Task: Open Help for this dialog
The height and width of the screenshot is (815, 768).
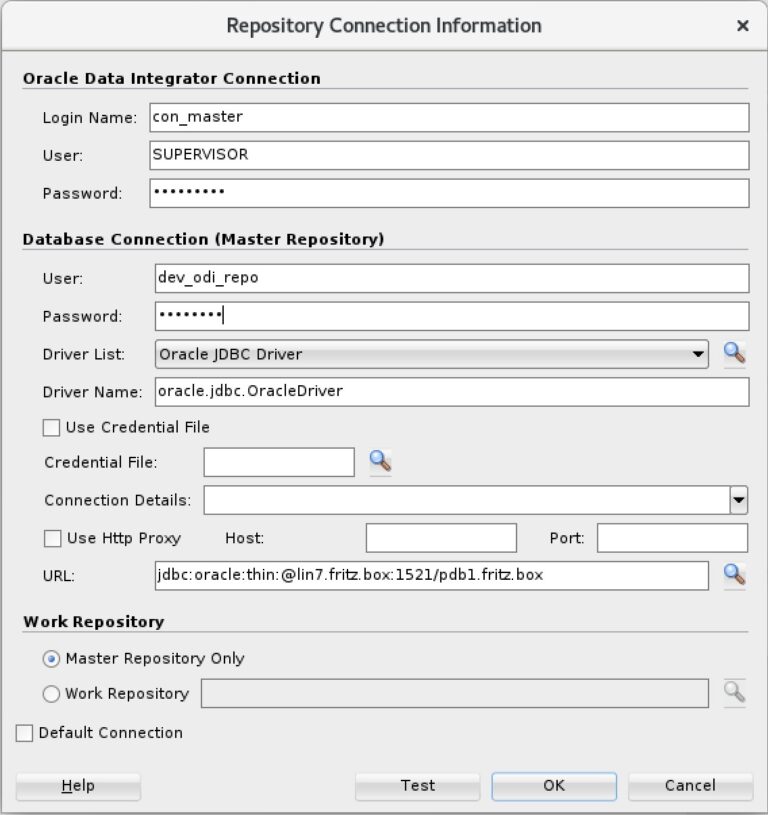Action: click(78, 785)
